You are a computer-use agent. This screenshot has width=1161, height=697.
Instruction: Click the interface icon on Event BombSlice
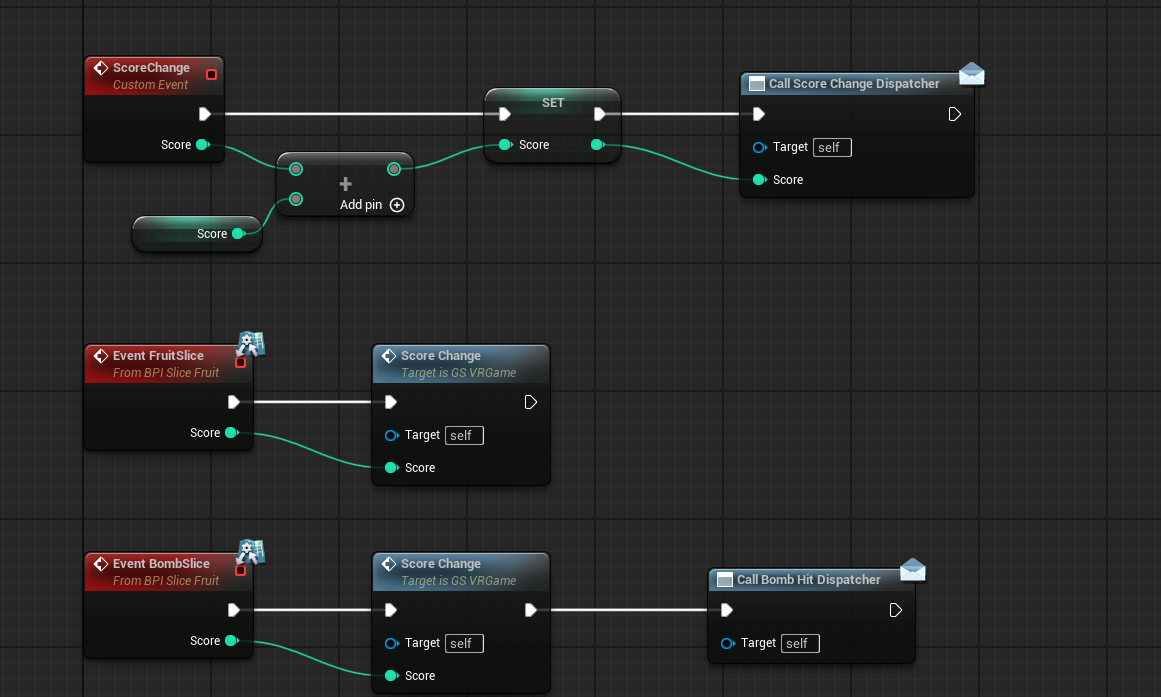(251, 553)
